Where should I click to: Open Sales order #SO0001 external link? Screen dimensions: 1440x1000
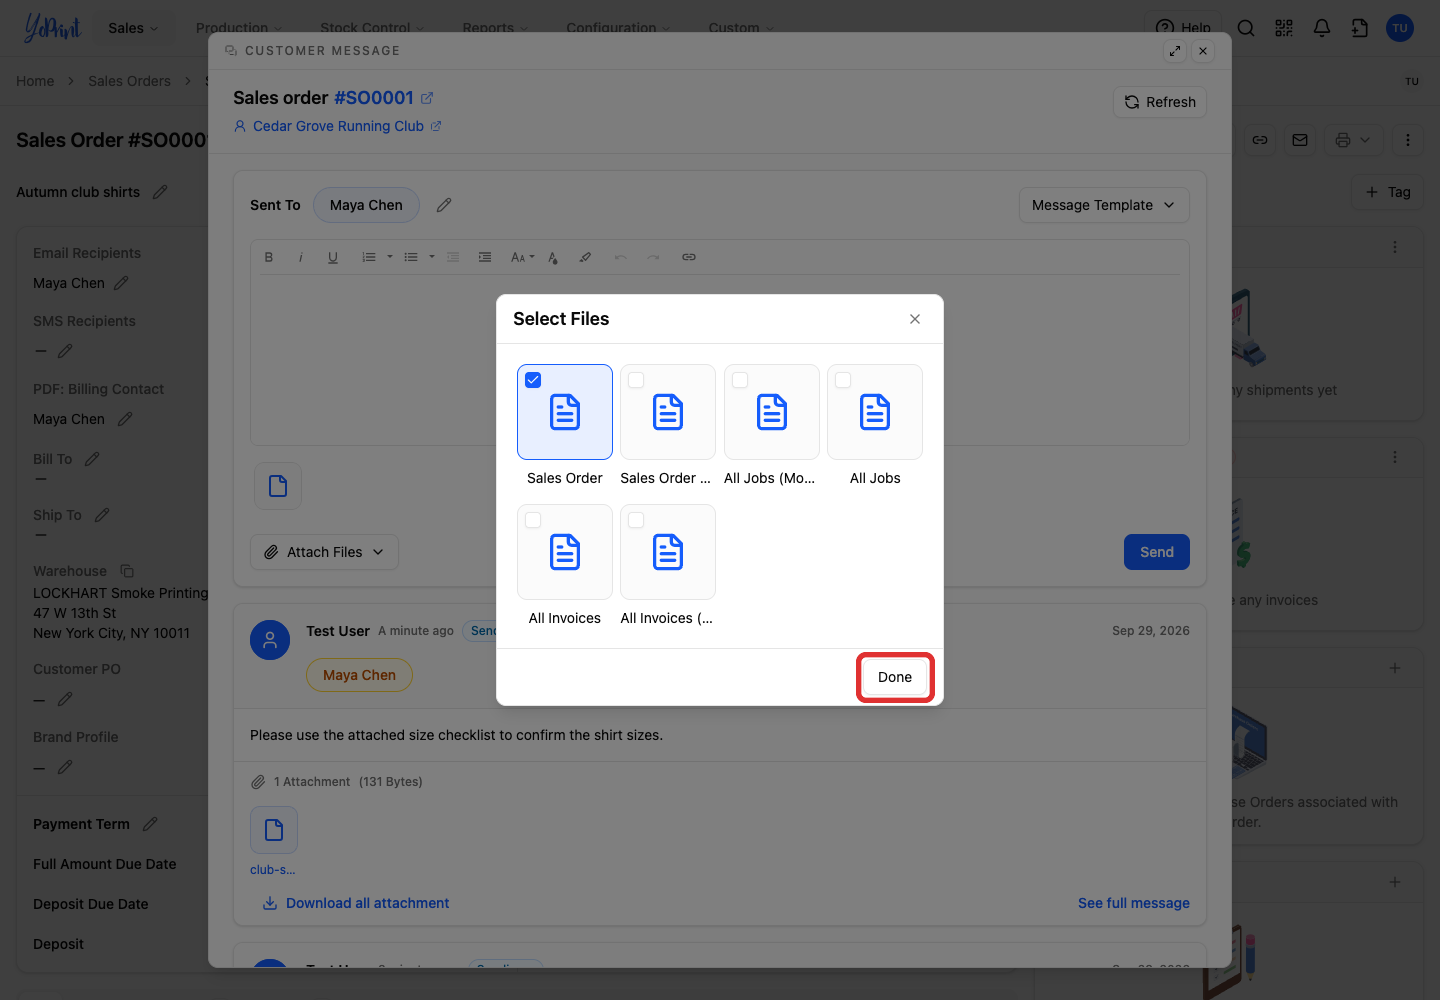click(x=427, y=98)
